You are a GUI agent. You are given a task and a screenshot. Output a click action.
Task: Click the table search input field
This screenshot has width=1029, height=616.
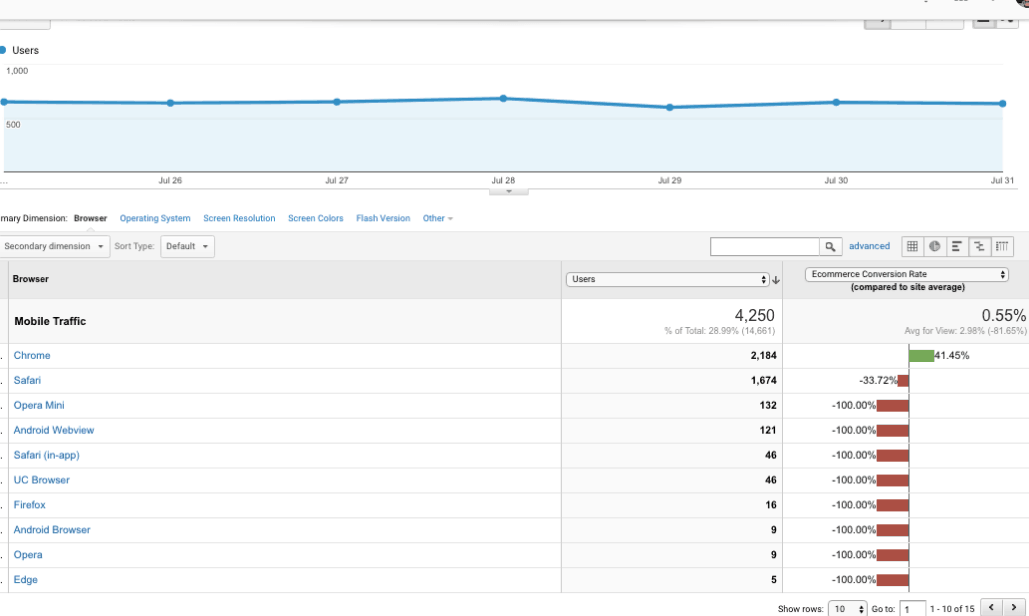point(765,246)
